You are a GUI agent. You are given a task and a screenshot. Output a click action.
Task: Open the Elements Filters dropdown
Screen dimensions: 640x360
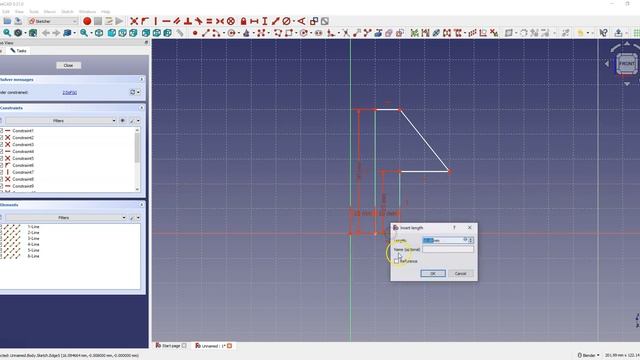[x=66, y=218]
